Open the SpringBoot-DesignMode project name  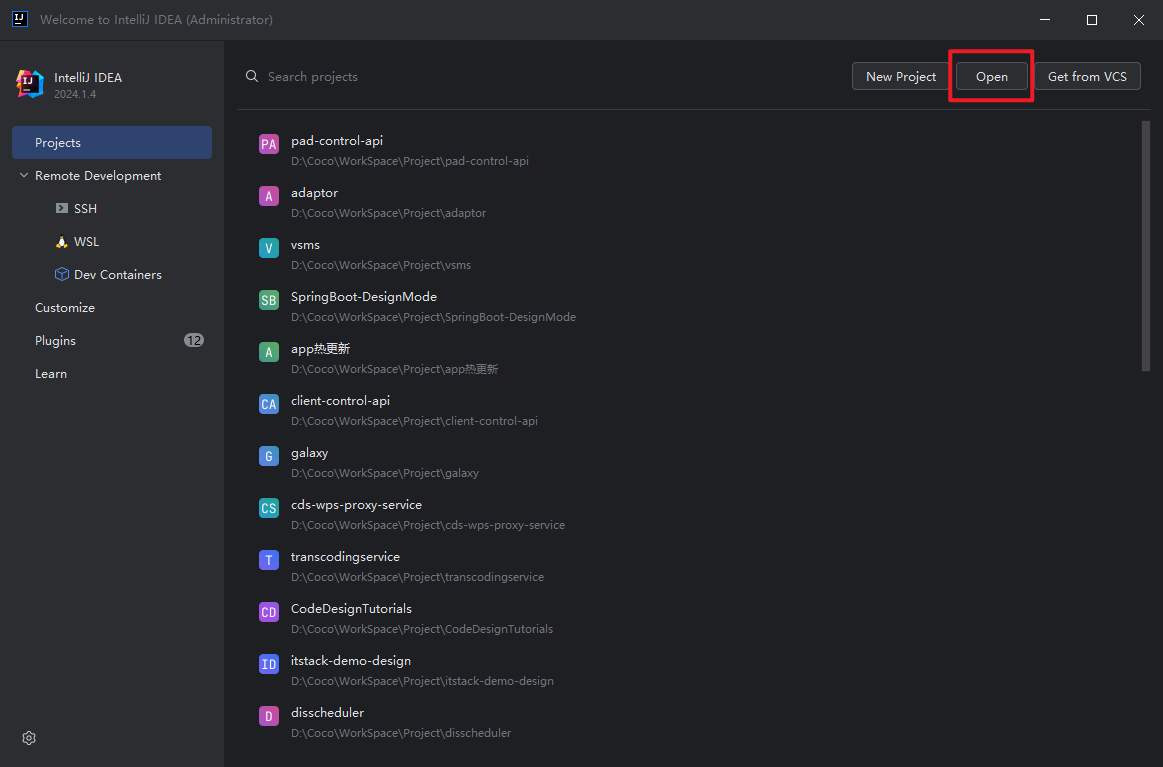point(363,297)
